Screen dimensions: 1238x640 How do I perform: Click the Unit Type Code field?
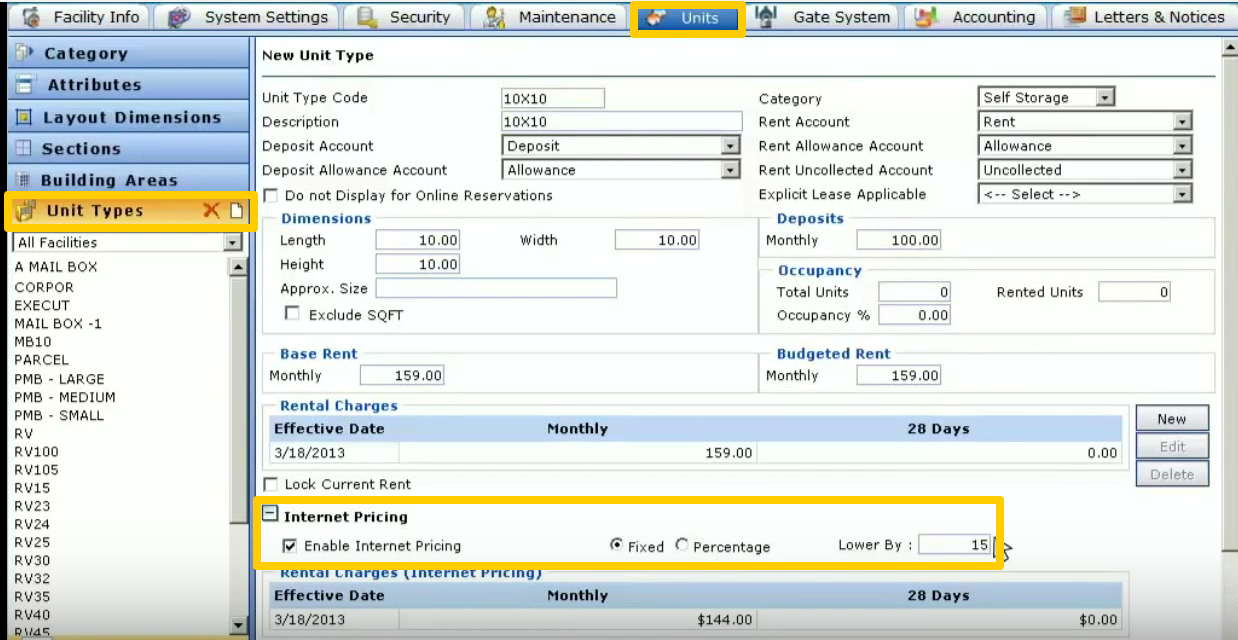(553, 98)
